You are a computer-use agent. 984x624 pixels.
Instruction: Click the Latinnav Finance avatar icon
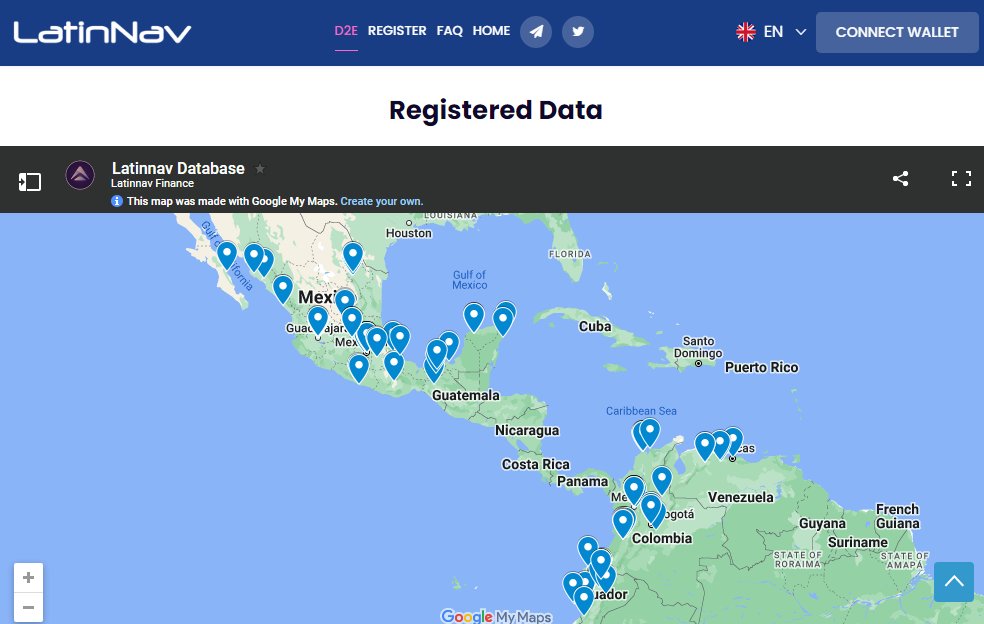tap(80, 175)
